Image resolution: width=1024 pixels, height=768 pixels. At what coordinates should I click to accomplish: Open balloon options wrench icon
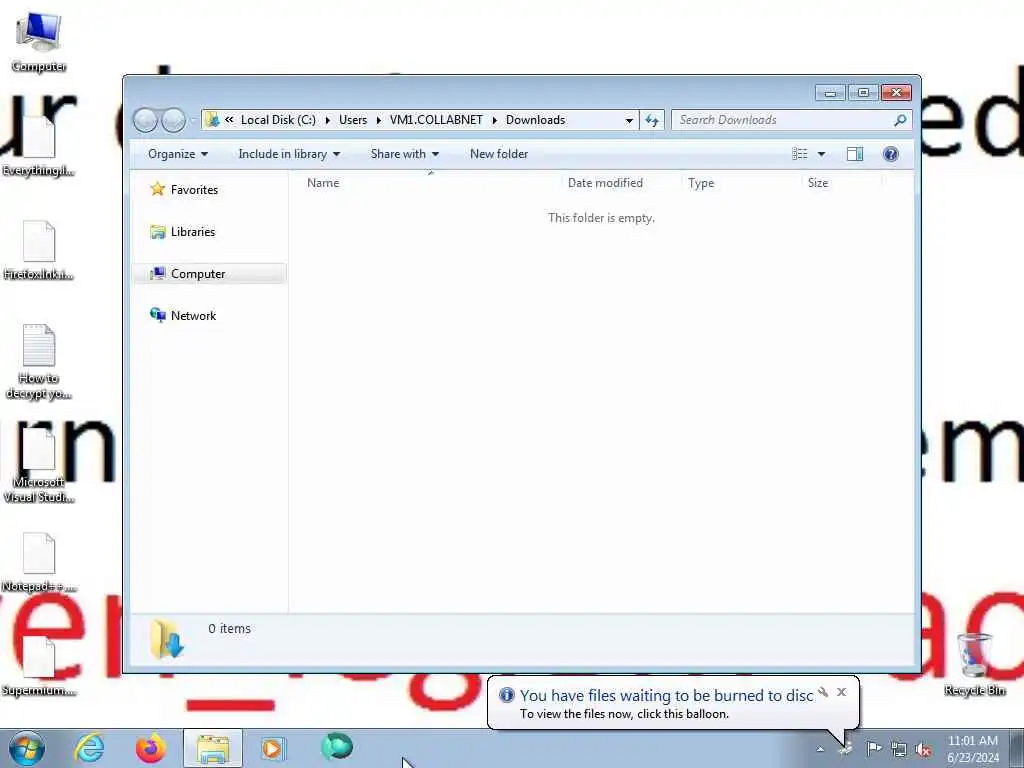tap(824, 692)
